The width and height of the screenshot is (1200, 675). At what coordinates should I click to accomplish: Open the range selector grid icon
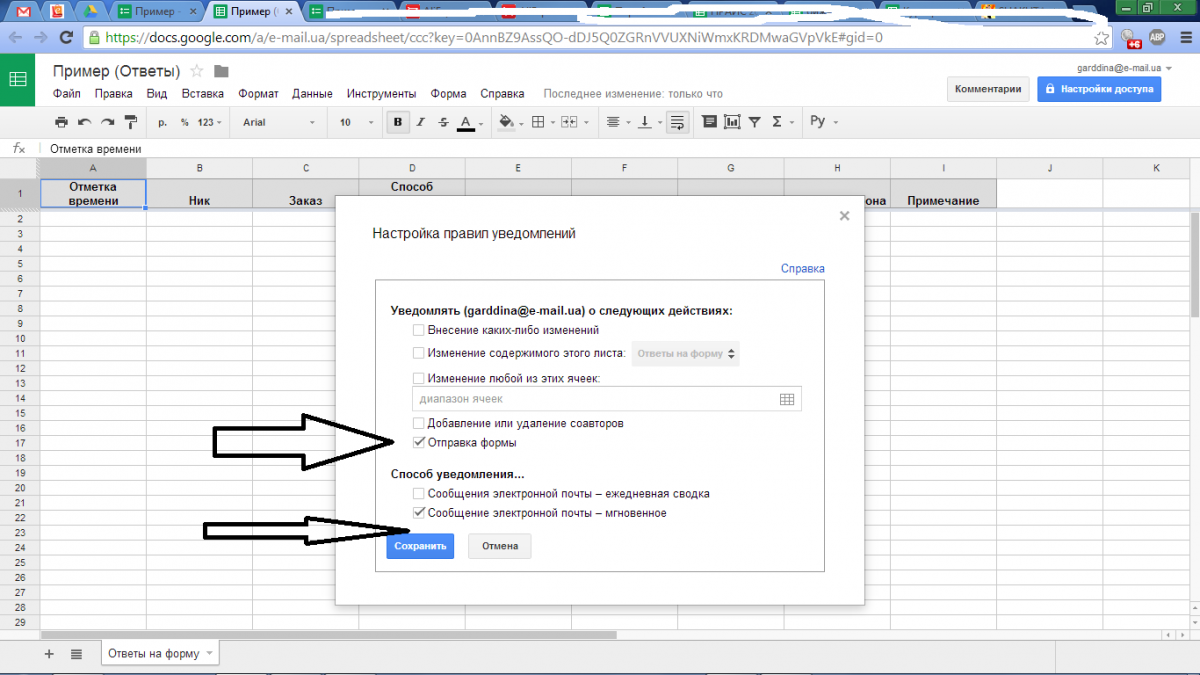[x=787, y=399]
